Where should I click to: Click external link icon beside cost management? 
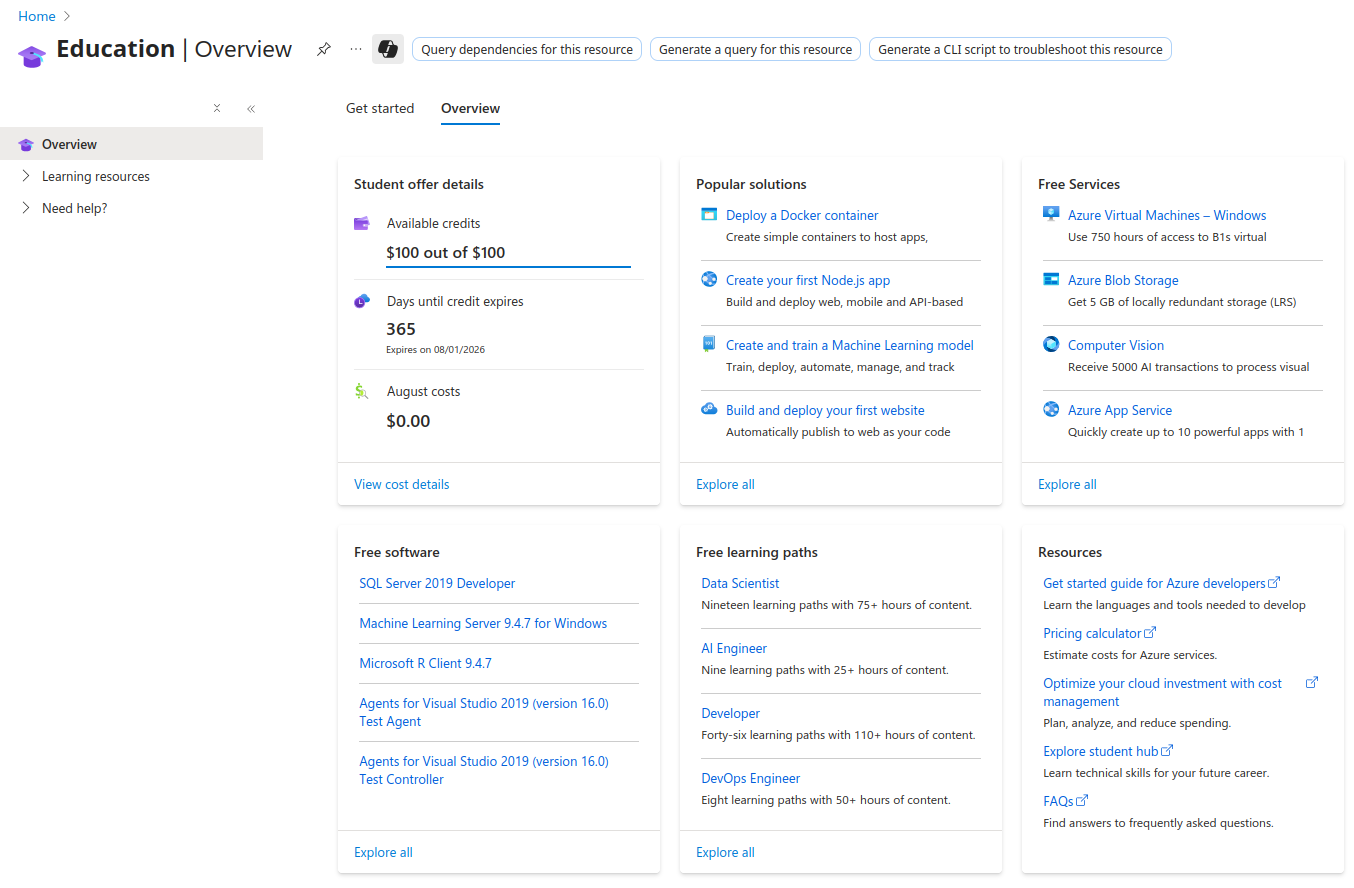click(x=1312, y=682)
